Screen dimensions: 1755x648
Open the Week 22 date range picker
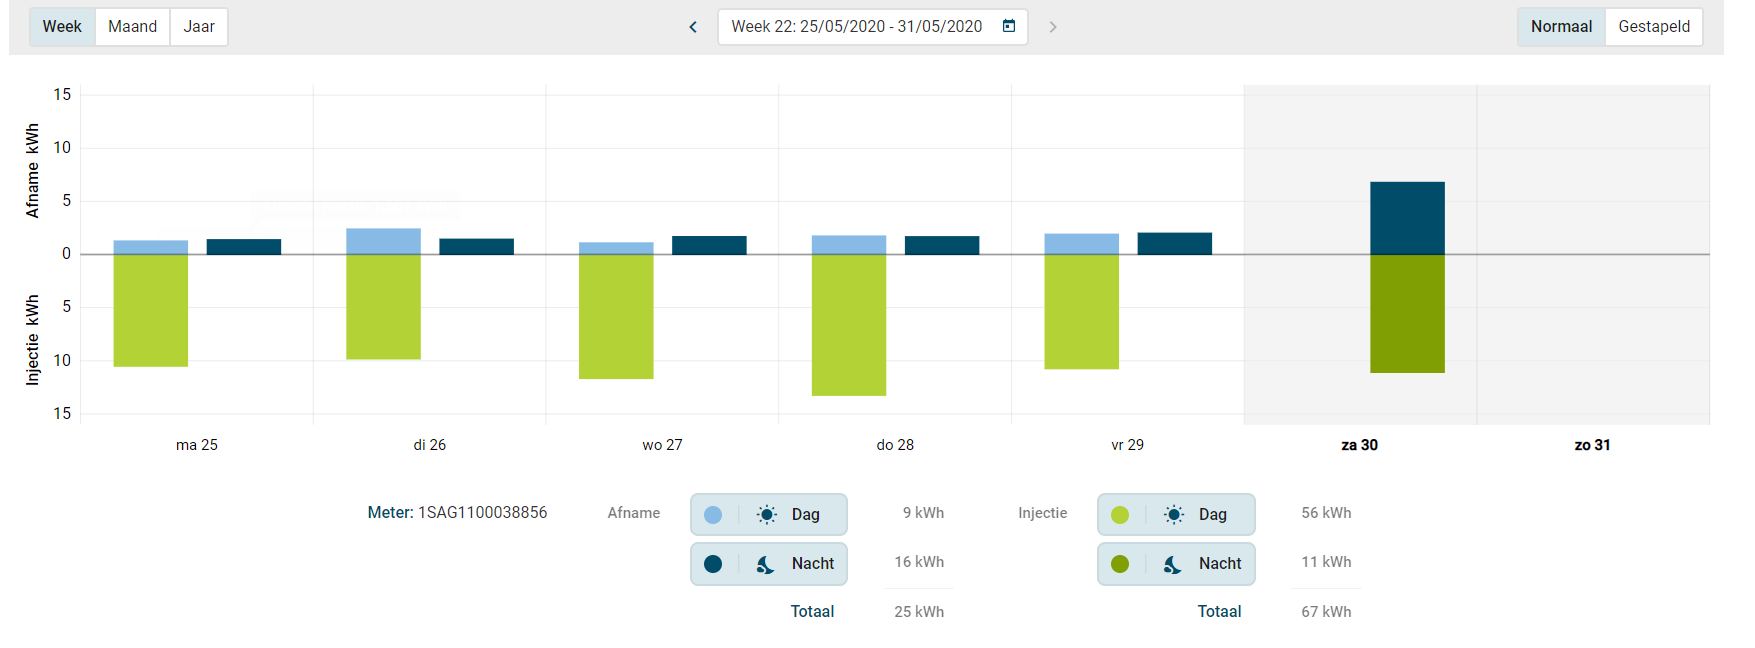tap(856, 27)
